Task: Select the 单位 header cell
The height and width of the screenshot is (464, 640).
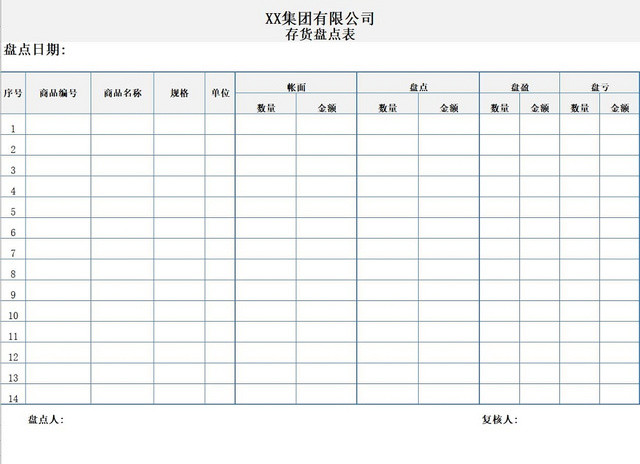Action: (220, 93)
